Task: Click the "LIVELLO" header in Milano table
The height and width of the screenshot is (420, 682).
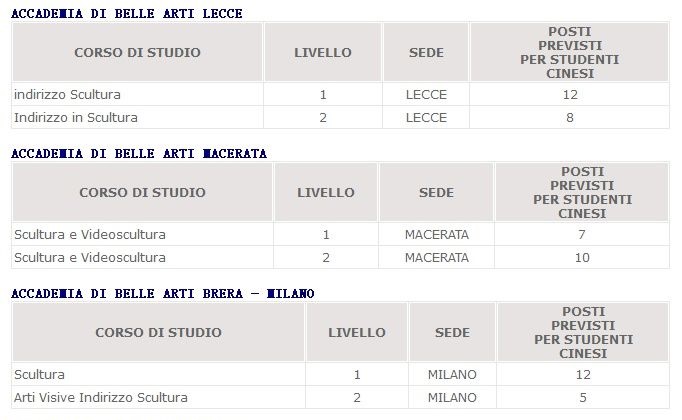Action: (x=357, y=332)
